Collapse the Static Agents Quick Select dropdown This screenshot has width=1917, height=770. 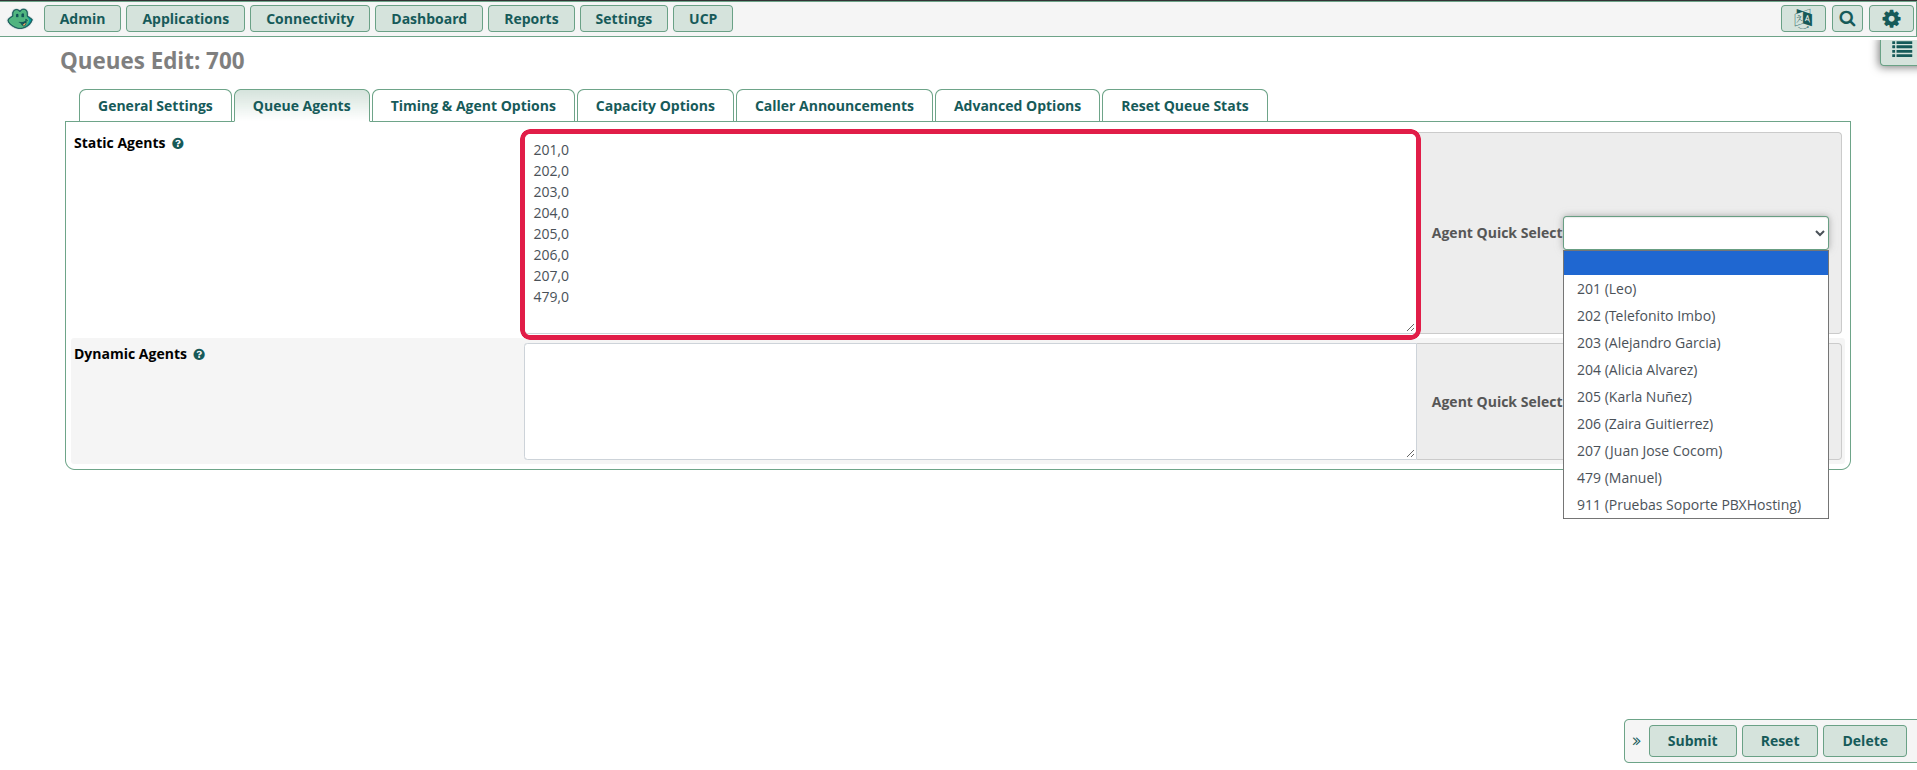point(1696,233)
